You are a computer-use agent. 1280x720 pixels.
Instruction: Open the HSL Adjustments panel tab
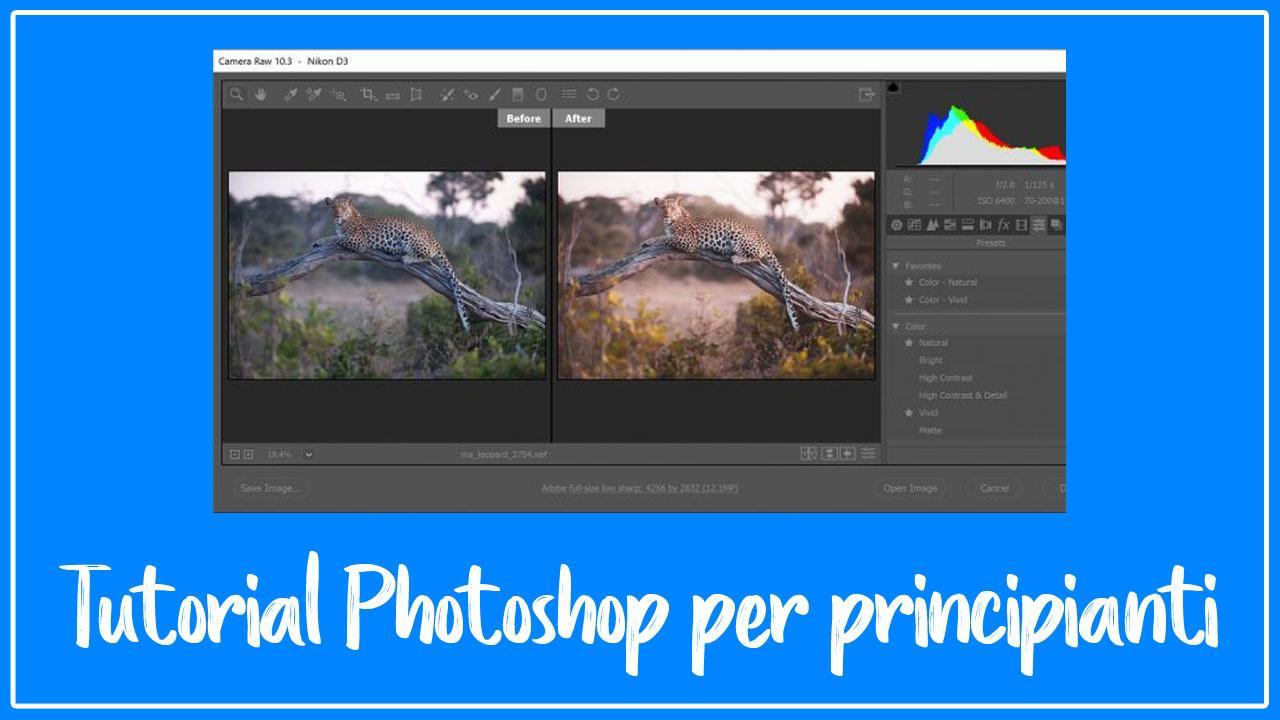pyautogui.click(x=950, y=225)
